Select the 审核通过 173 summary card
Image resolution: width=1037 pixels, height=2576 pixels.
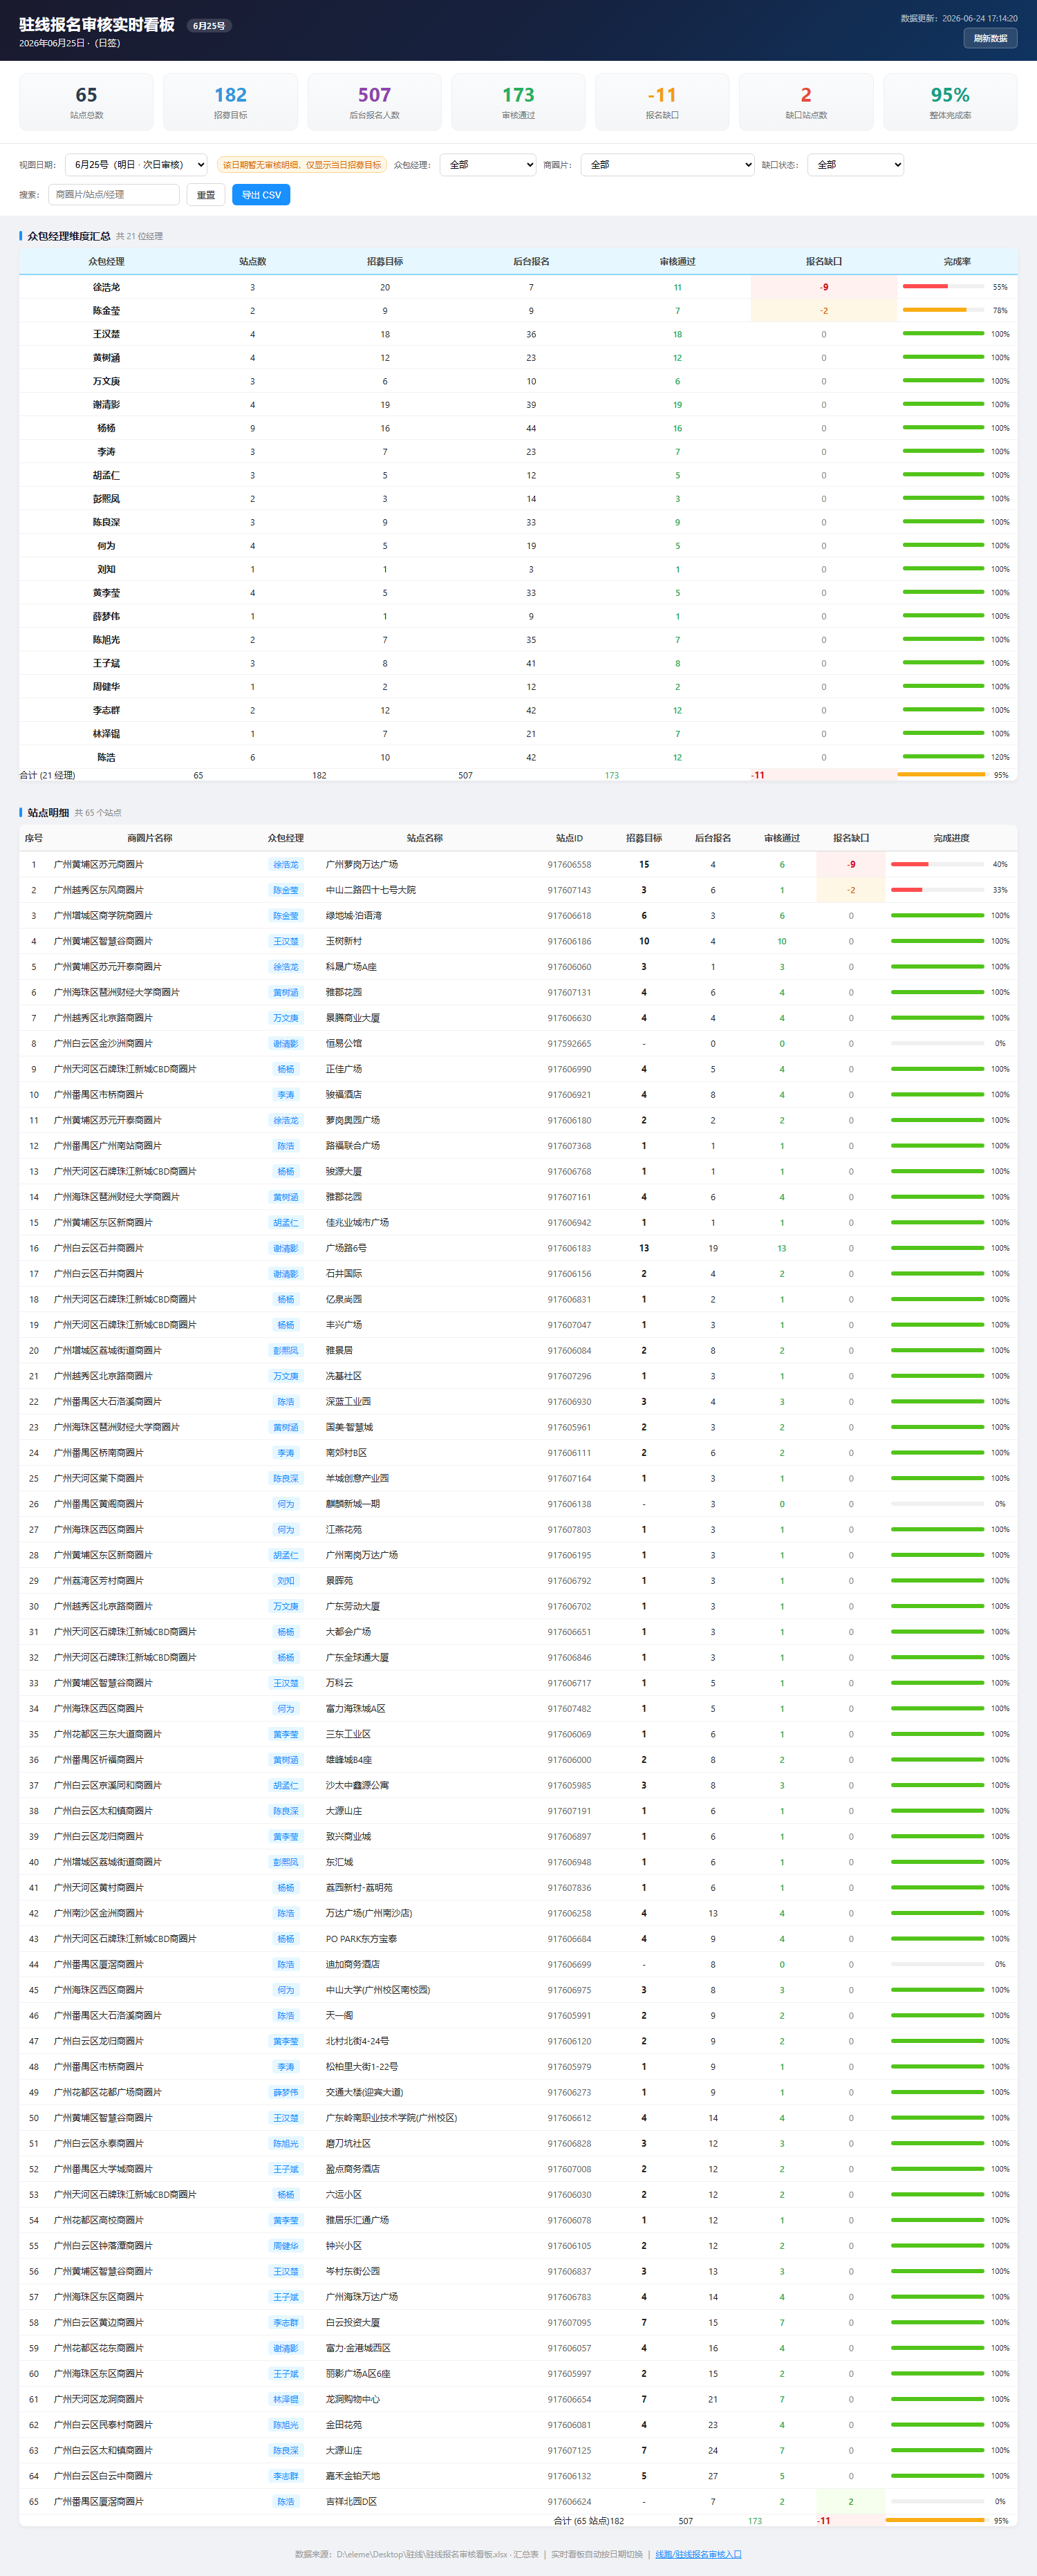pos(518,102)
